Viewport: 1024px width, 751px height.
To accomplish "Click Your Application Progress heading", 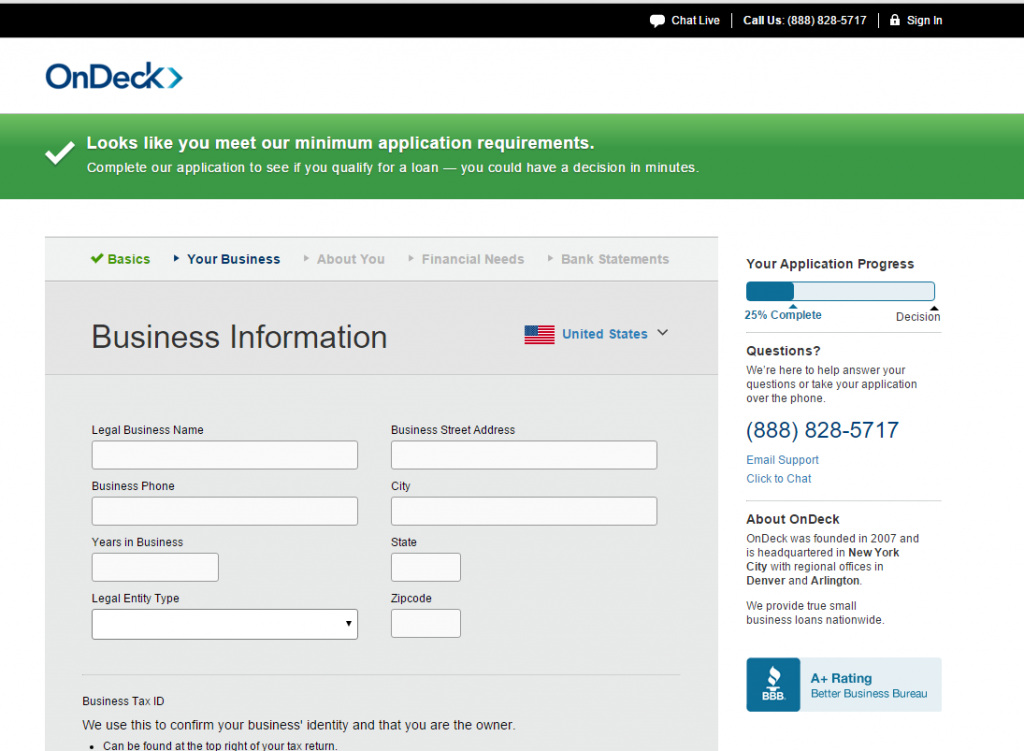I will 830,264.
